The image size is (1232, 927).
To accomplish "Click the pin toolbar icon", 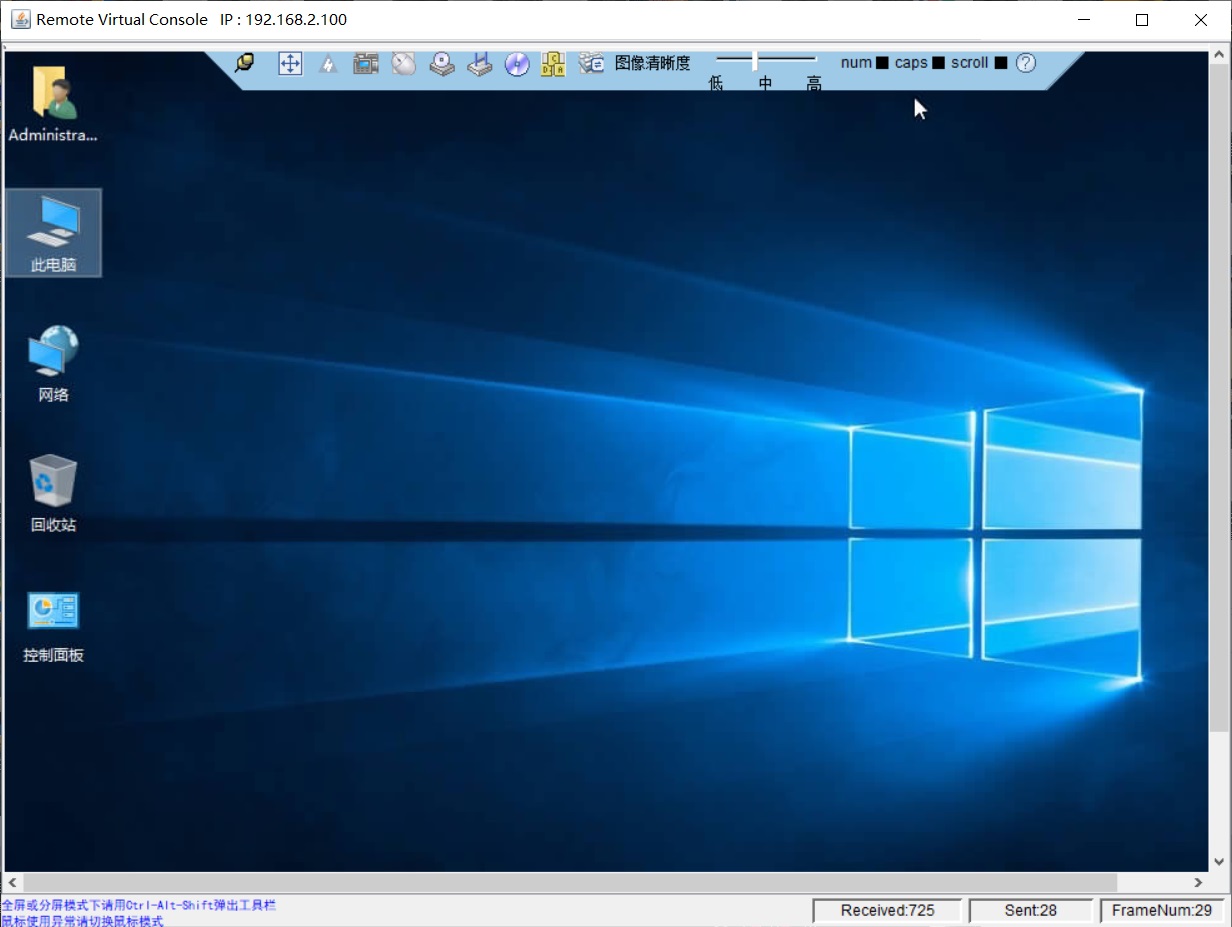I will [x=243, y=64].
